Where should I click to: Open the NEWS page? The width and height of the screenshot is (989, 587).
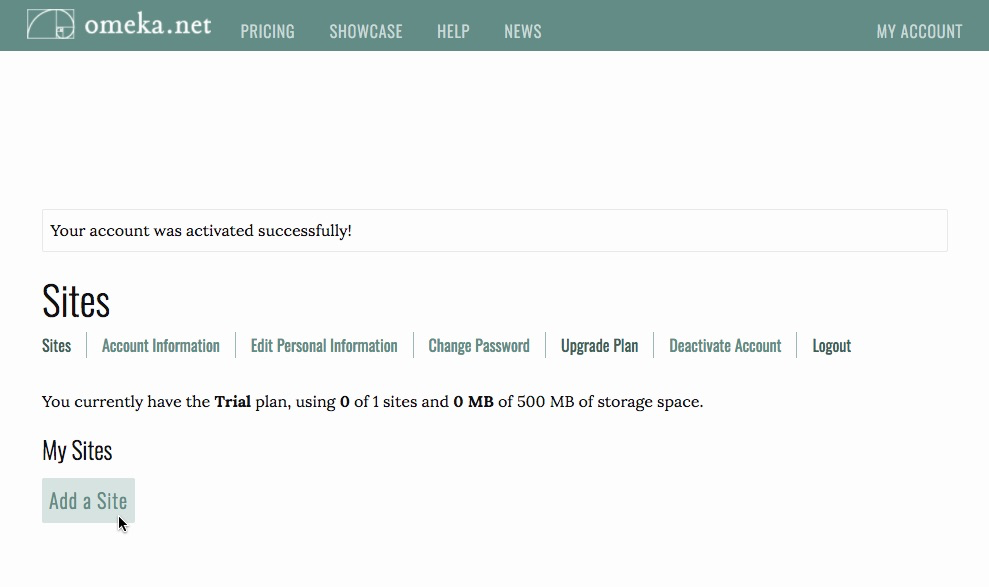click(x=522, y=31)
